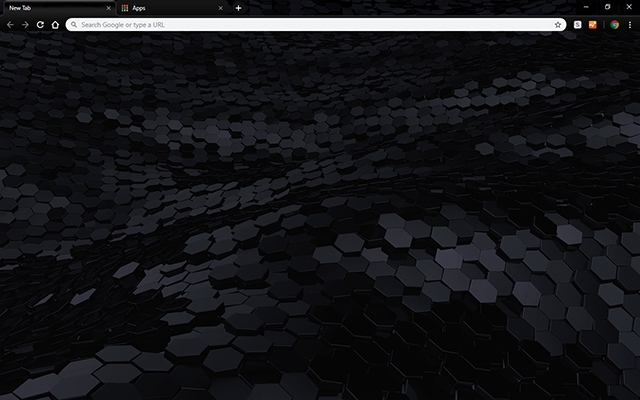Image resolution: width=640 pixels, height=400 pixels.
Task: Open the white S extension icon
Action: (579, 24)
